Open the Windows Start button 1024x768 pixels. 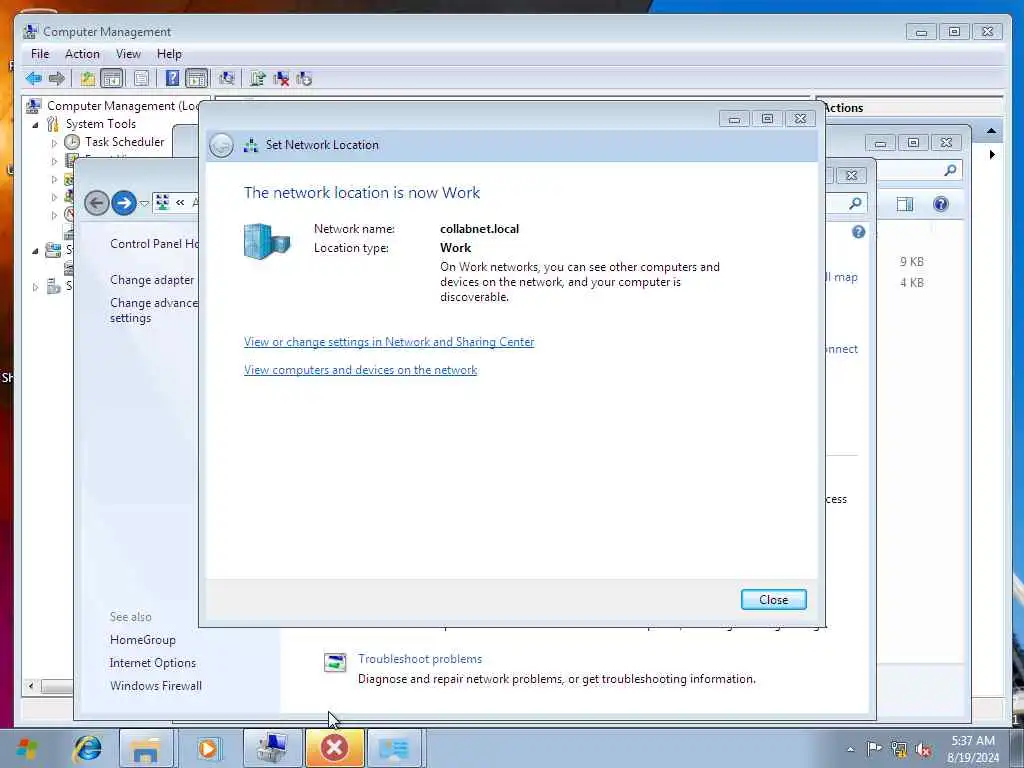click(x=27, y=748)
